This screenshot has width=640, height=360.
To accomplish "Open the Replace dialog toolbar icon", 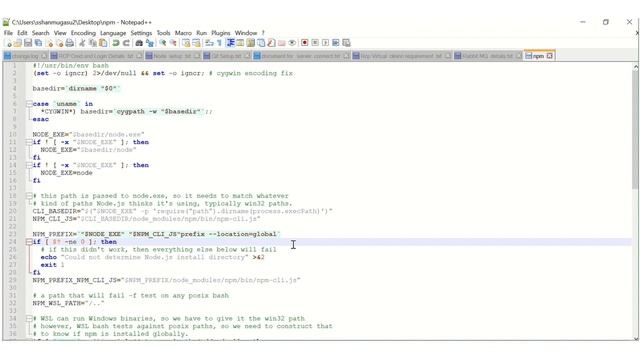I will 150,43.
